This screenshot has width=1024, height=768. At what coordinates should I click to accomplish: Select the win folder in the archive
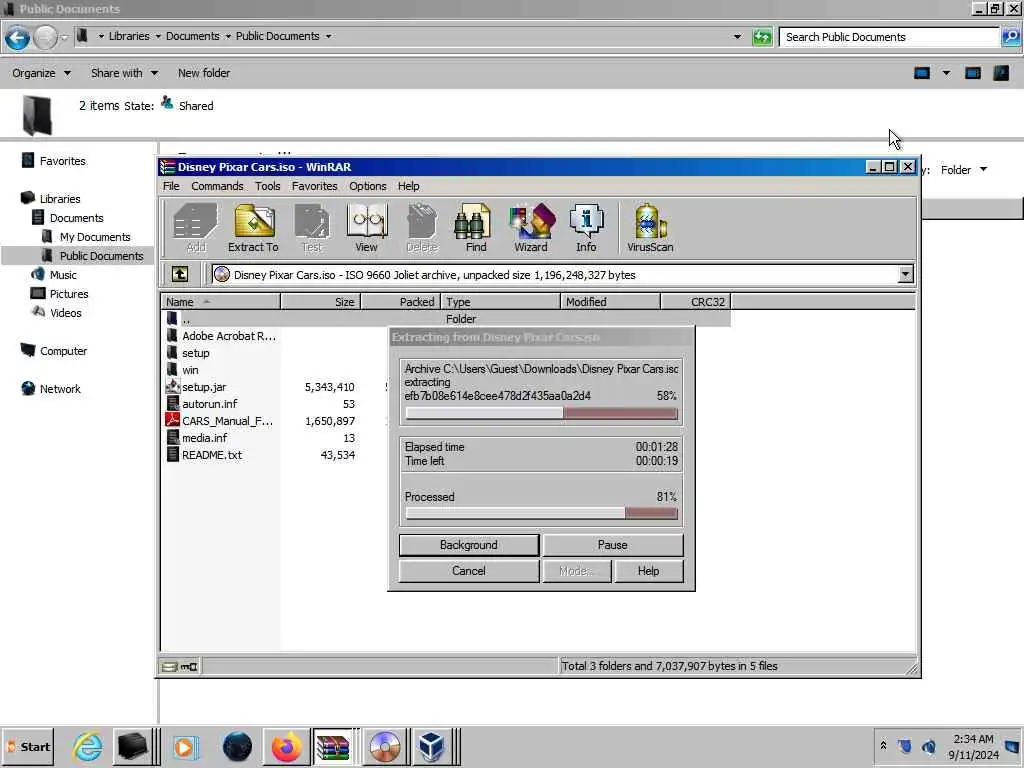[189, 370]
